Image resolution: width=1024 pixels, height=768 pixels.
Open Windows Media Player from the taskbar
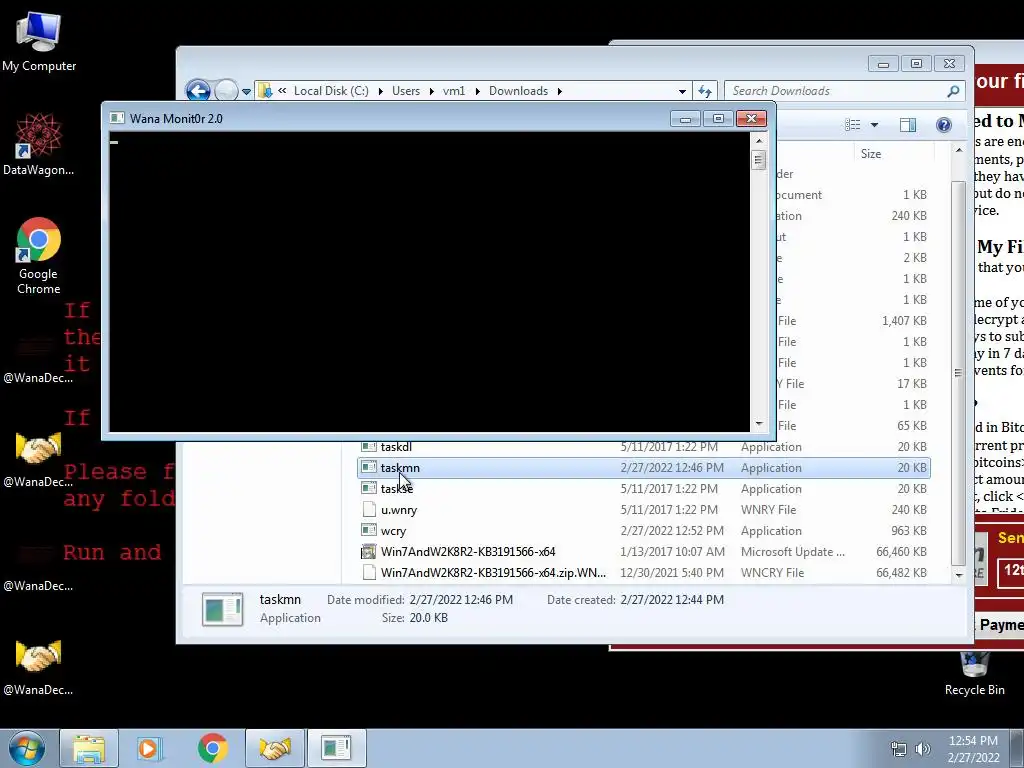click(x=149, y=748)
